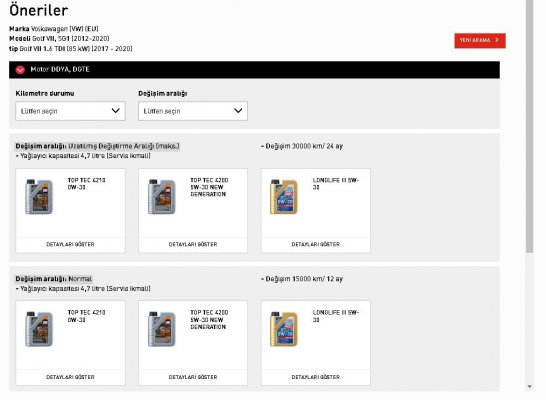Click Longlife III bottle image in Normal interval
Image resolution: width=546 pixels, height=400 pixels.
point(284,329)
